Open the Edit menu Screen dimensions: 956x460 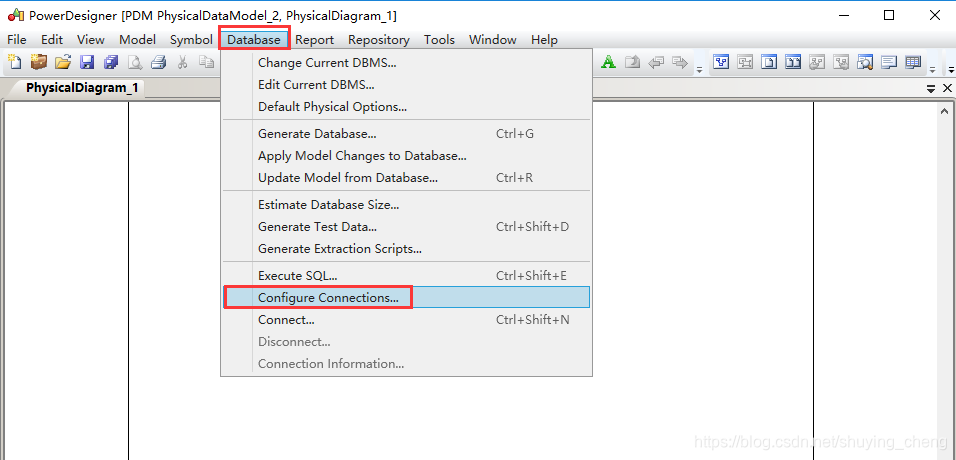pos(52,40)
